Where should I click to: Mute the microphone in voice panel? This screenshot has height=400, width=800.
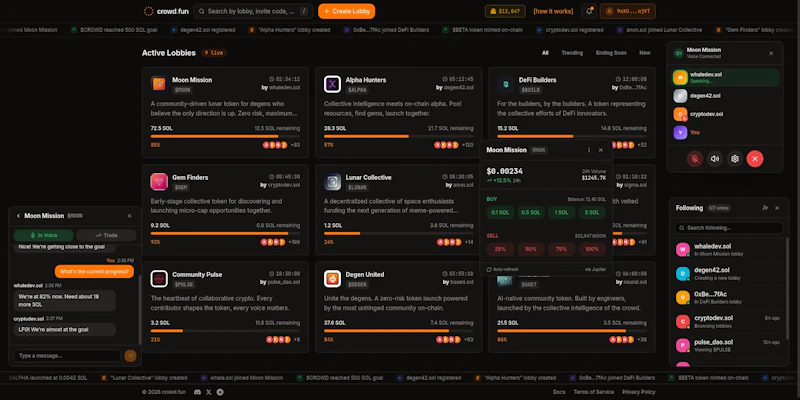pyautogui.click(x=694, y=159)
